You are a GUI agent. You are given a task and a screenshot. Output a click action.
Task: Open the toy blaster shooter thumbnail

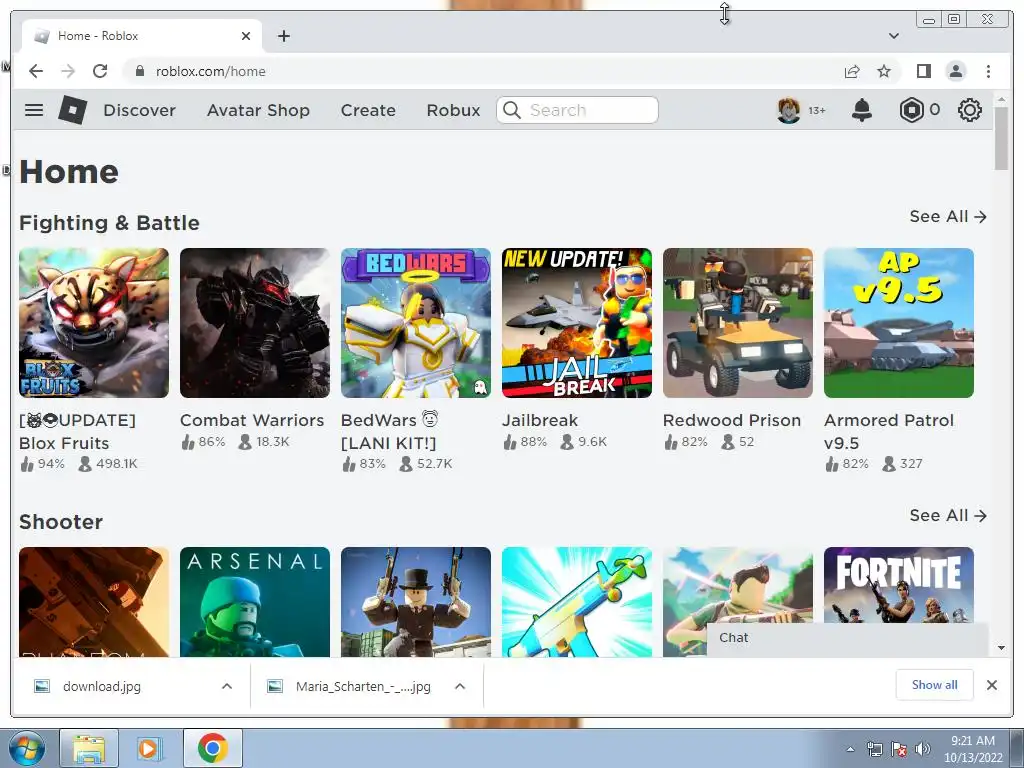click(577, 602)
